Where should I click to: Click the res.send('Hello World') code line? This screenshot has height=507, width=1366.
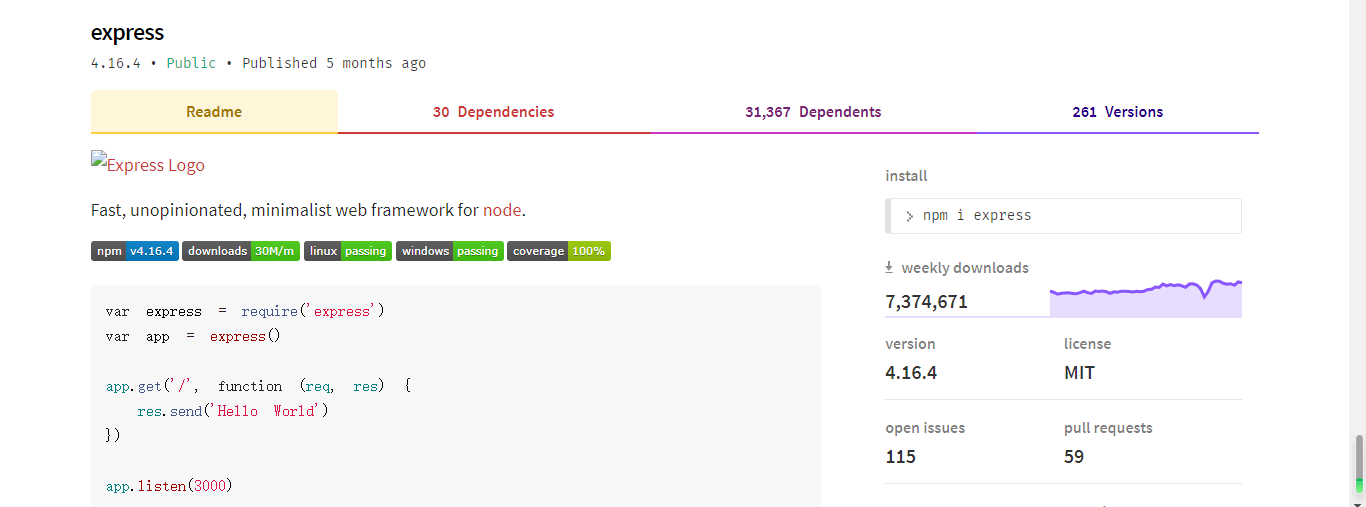(233, 411)
